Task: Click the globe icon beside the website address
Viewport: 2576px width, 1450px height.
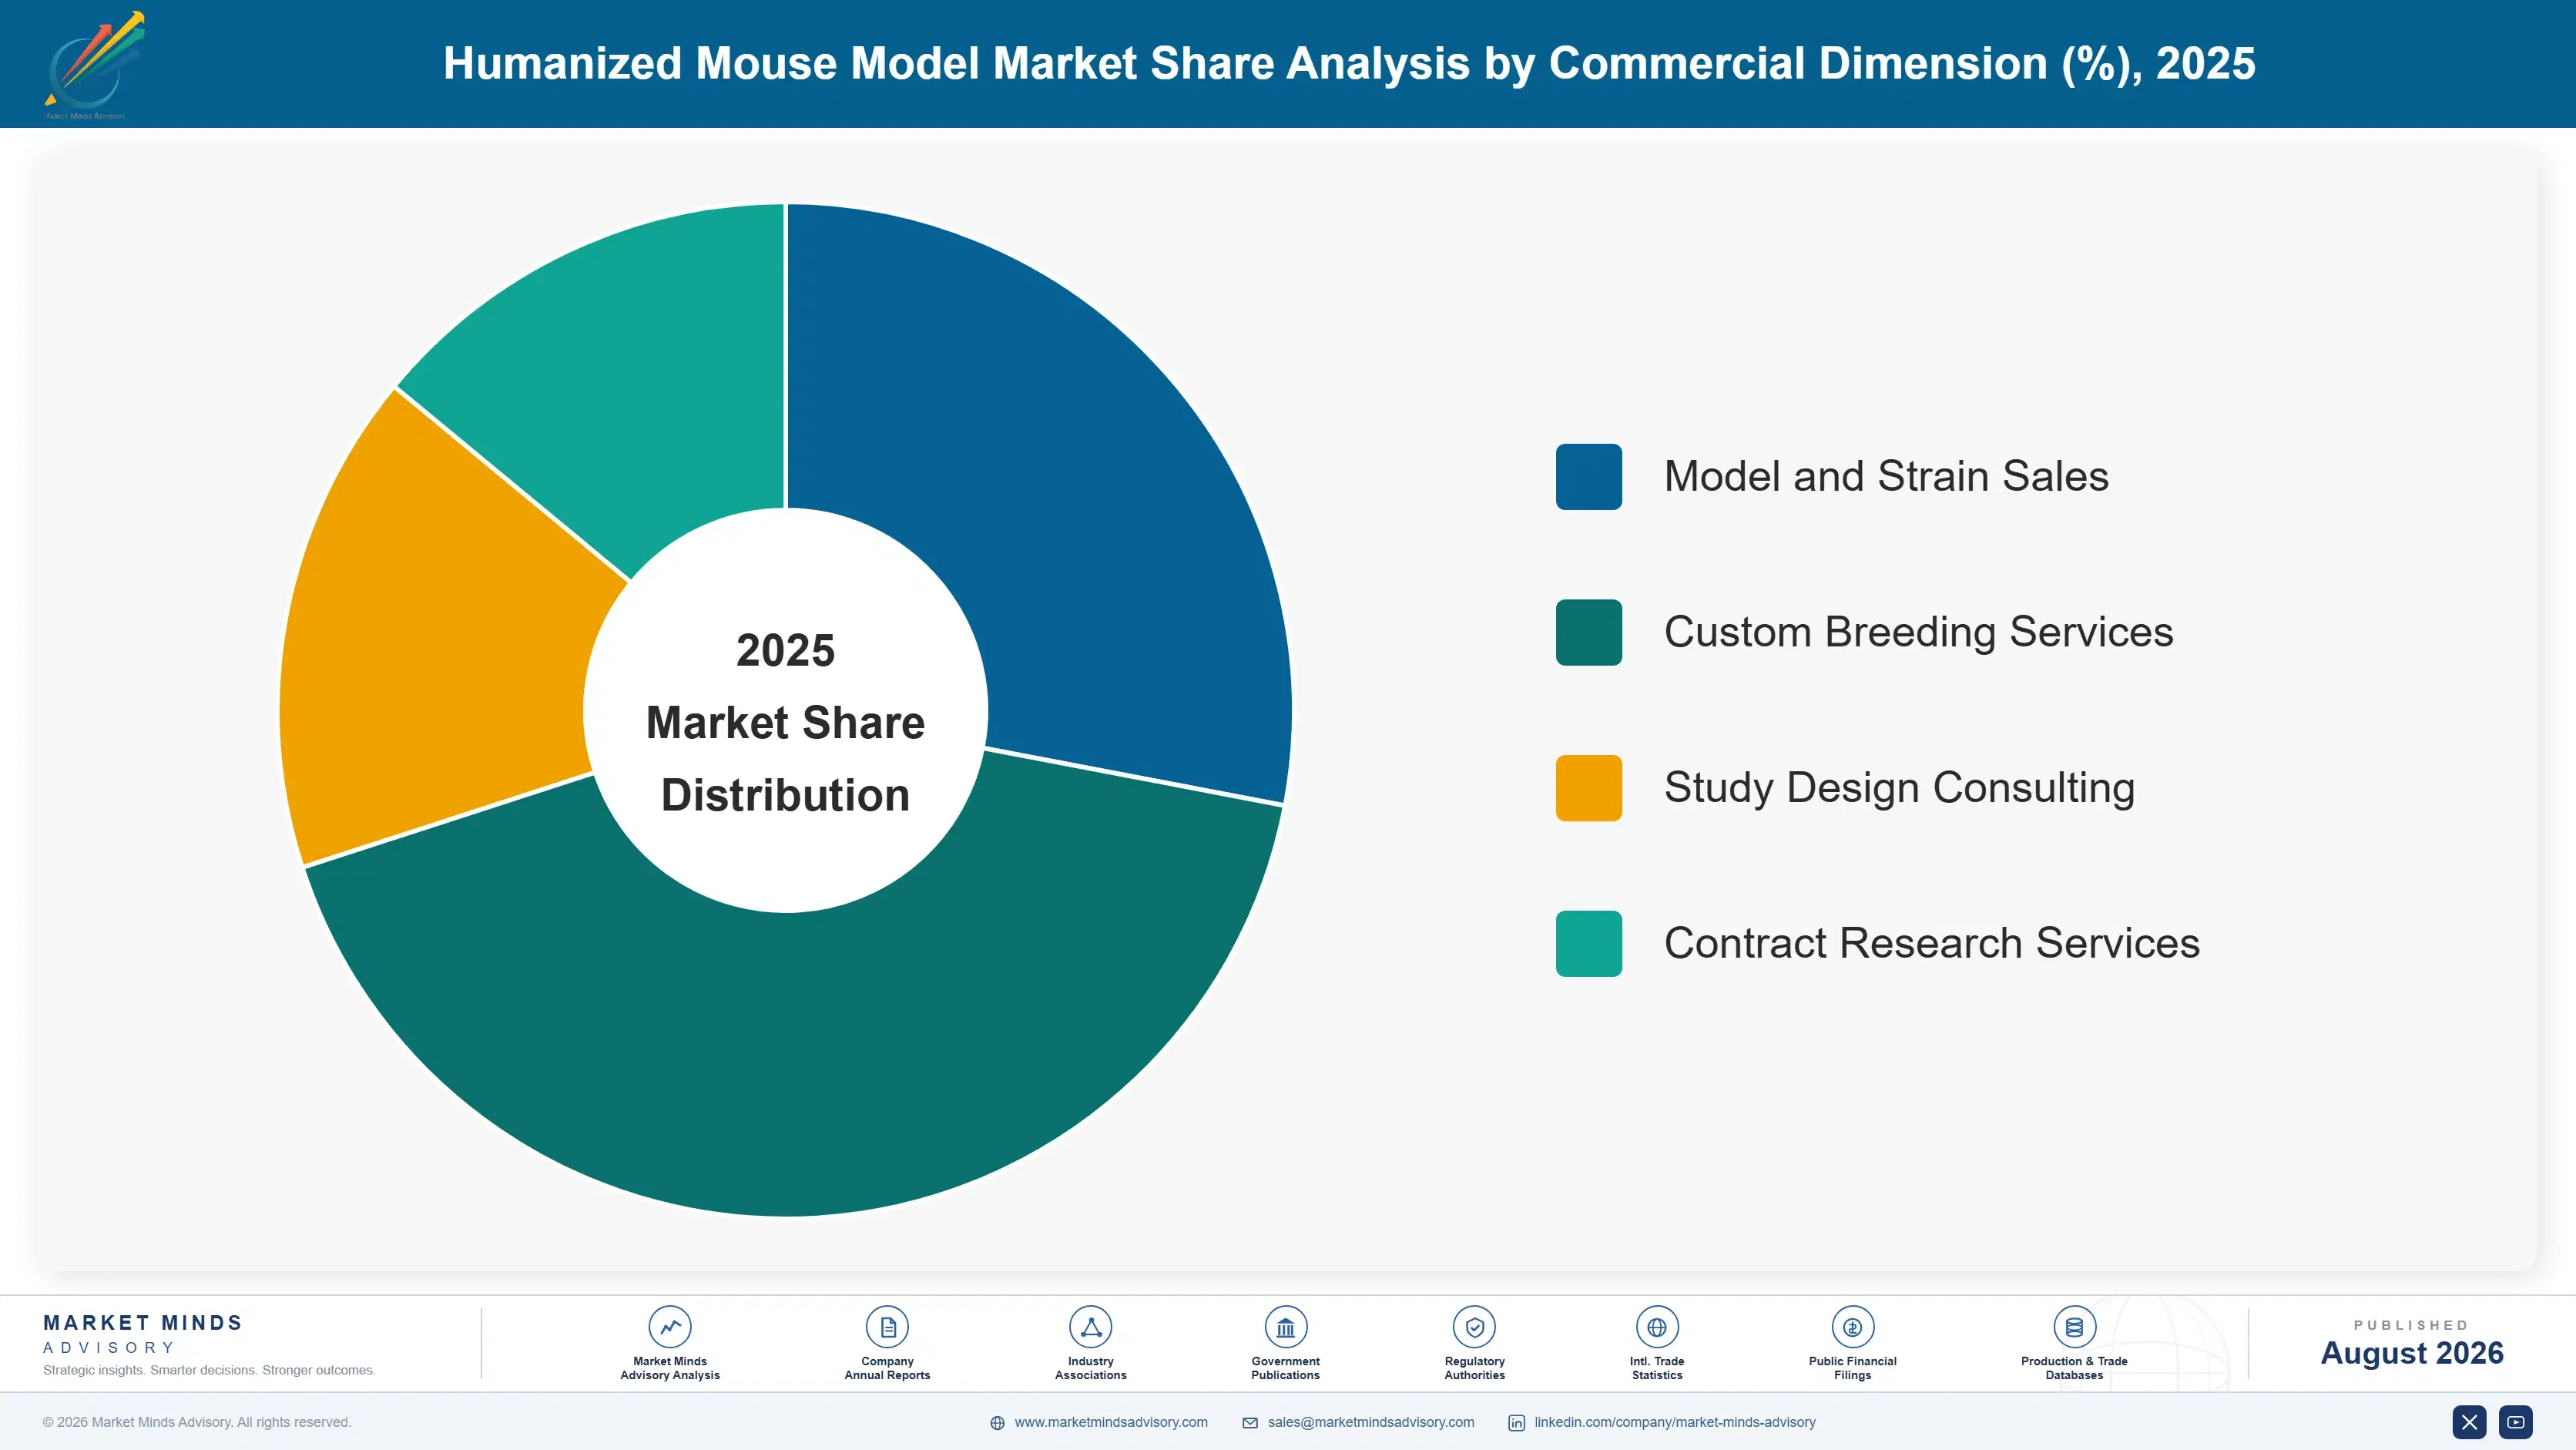Action: 997,1423
